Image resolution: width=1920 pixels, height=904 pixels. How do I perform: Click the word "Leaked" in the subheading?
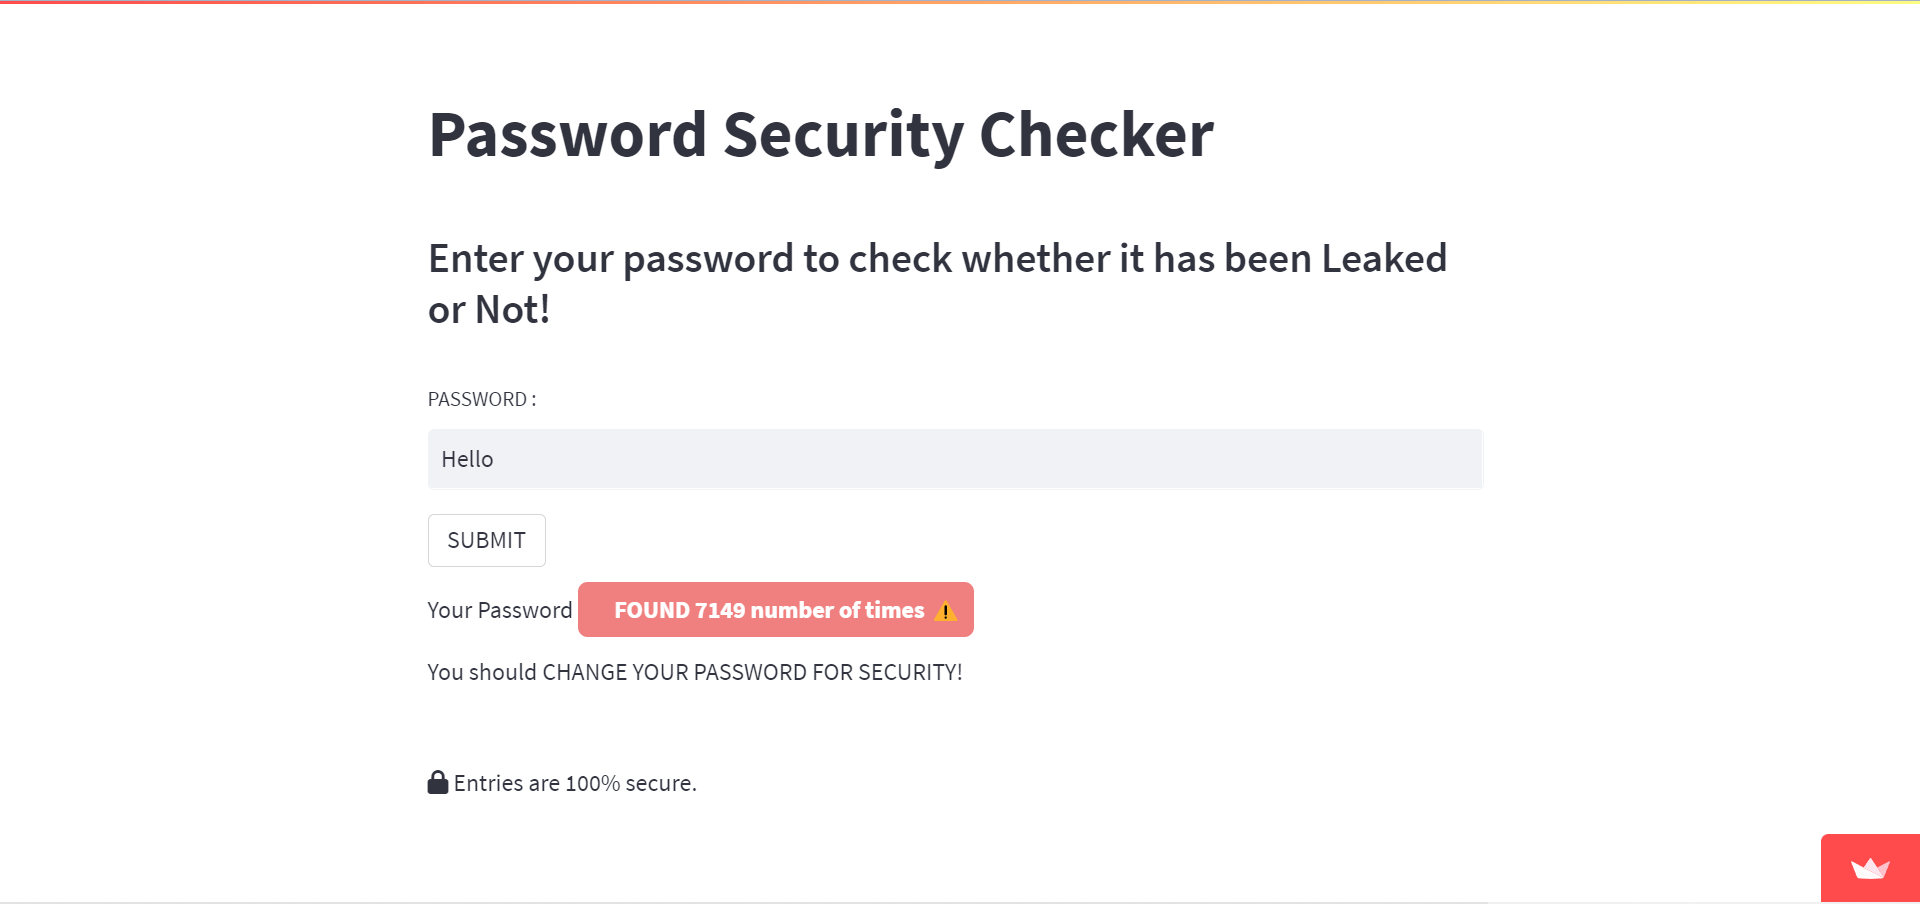(x=1384, y=259)
